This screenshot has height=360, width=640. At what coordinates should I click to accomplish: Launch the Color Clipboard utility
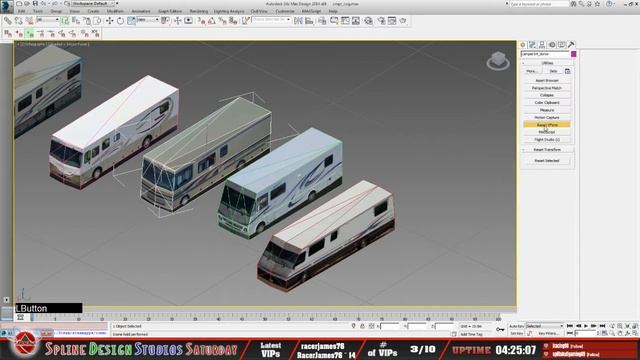pos(547,102)
